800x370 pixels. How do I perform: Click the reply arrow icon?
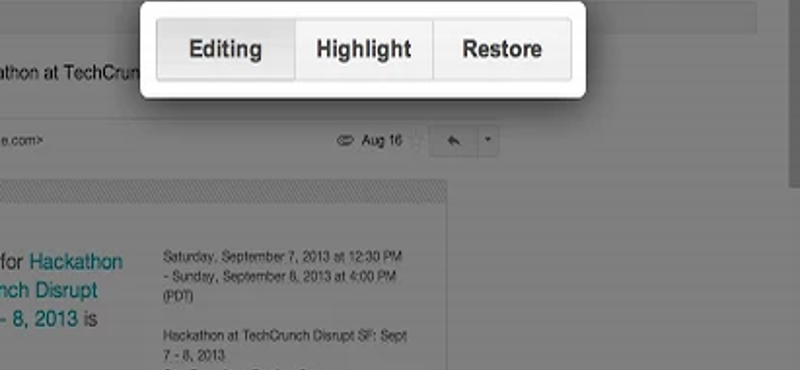(x=454, y=140)
